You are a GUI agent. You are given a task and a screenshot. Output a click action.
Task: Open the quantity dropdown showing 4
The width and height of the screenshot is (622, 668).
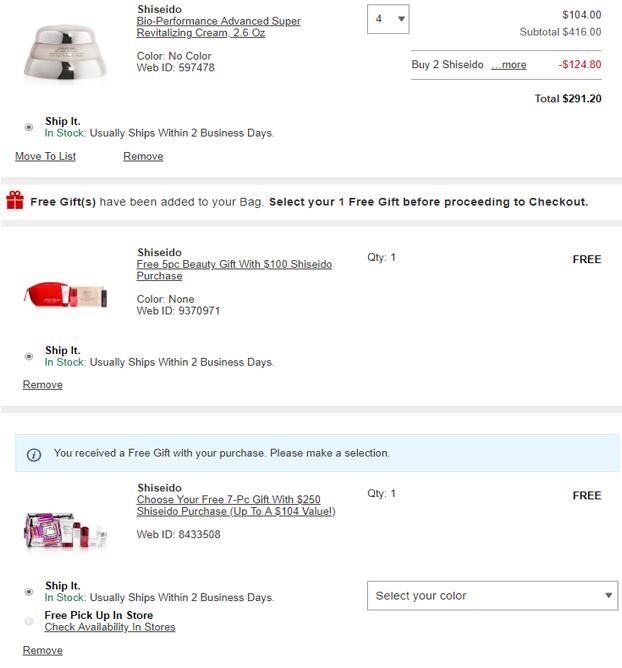(x=388, y=19)
